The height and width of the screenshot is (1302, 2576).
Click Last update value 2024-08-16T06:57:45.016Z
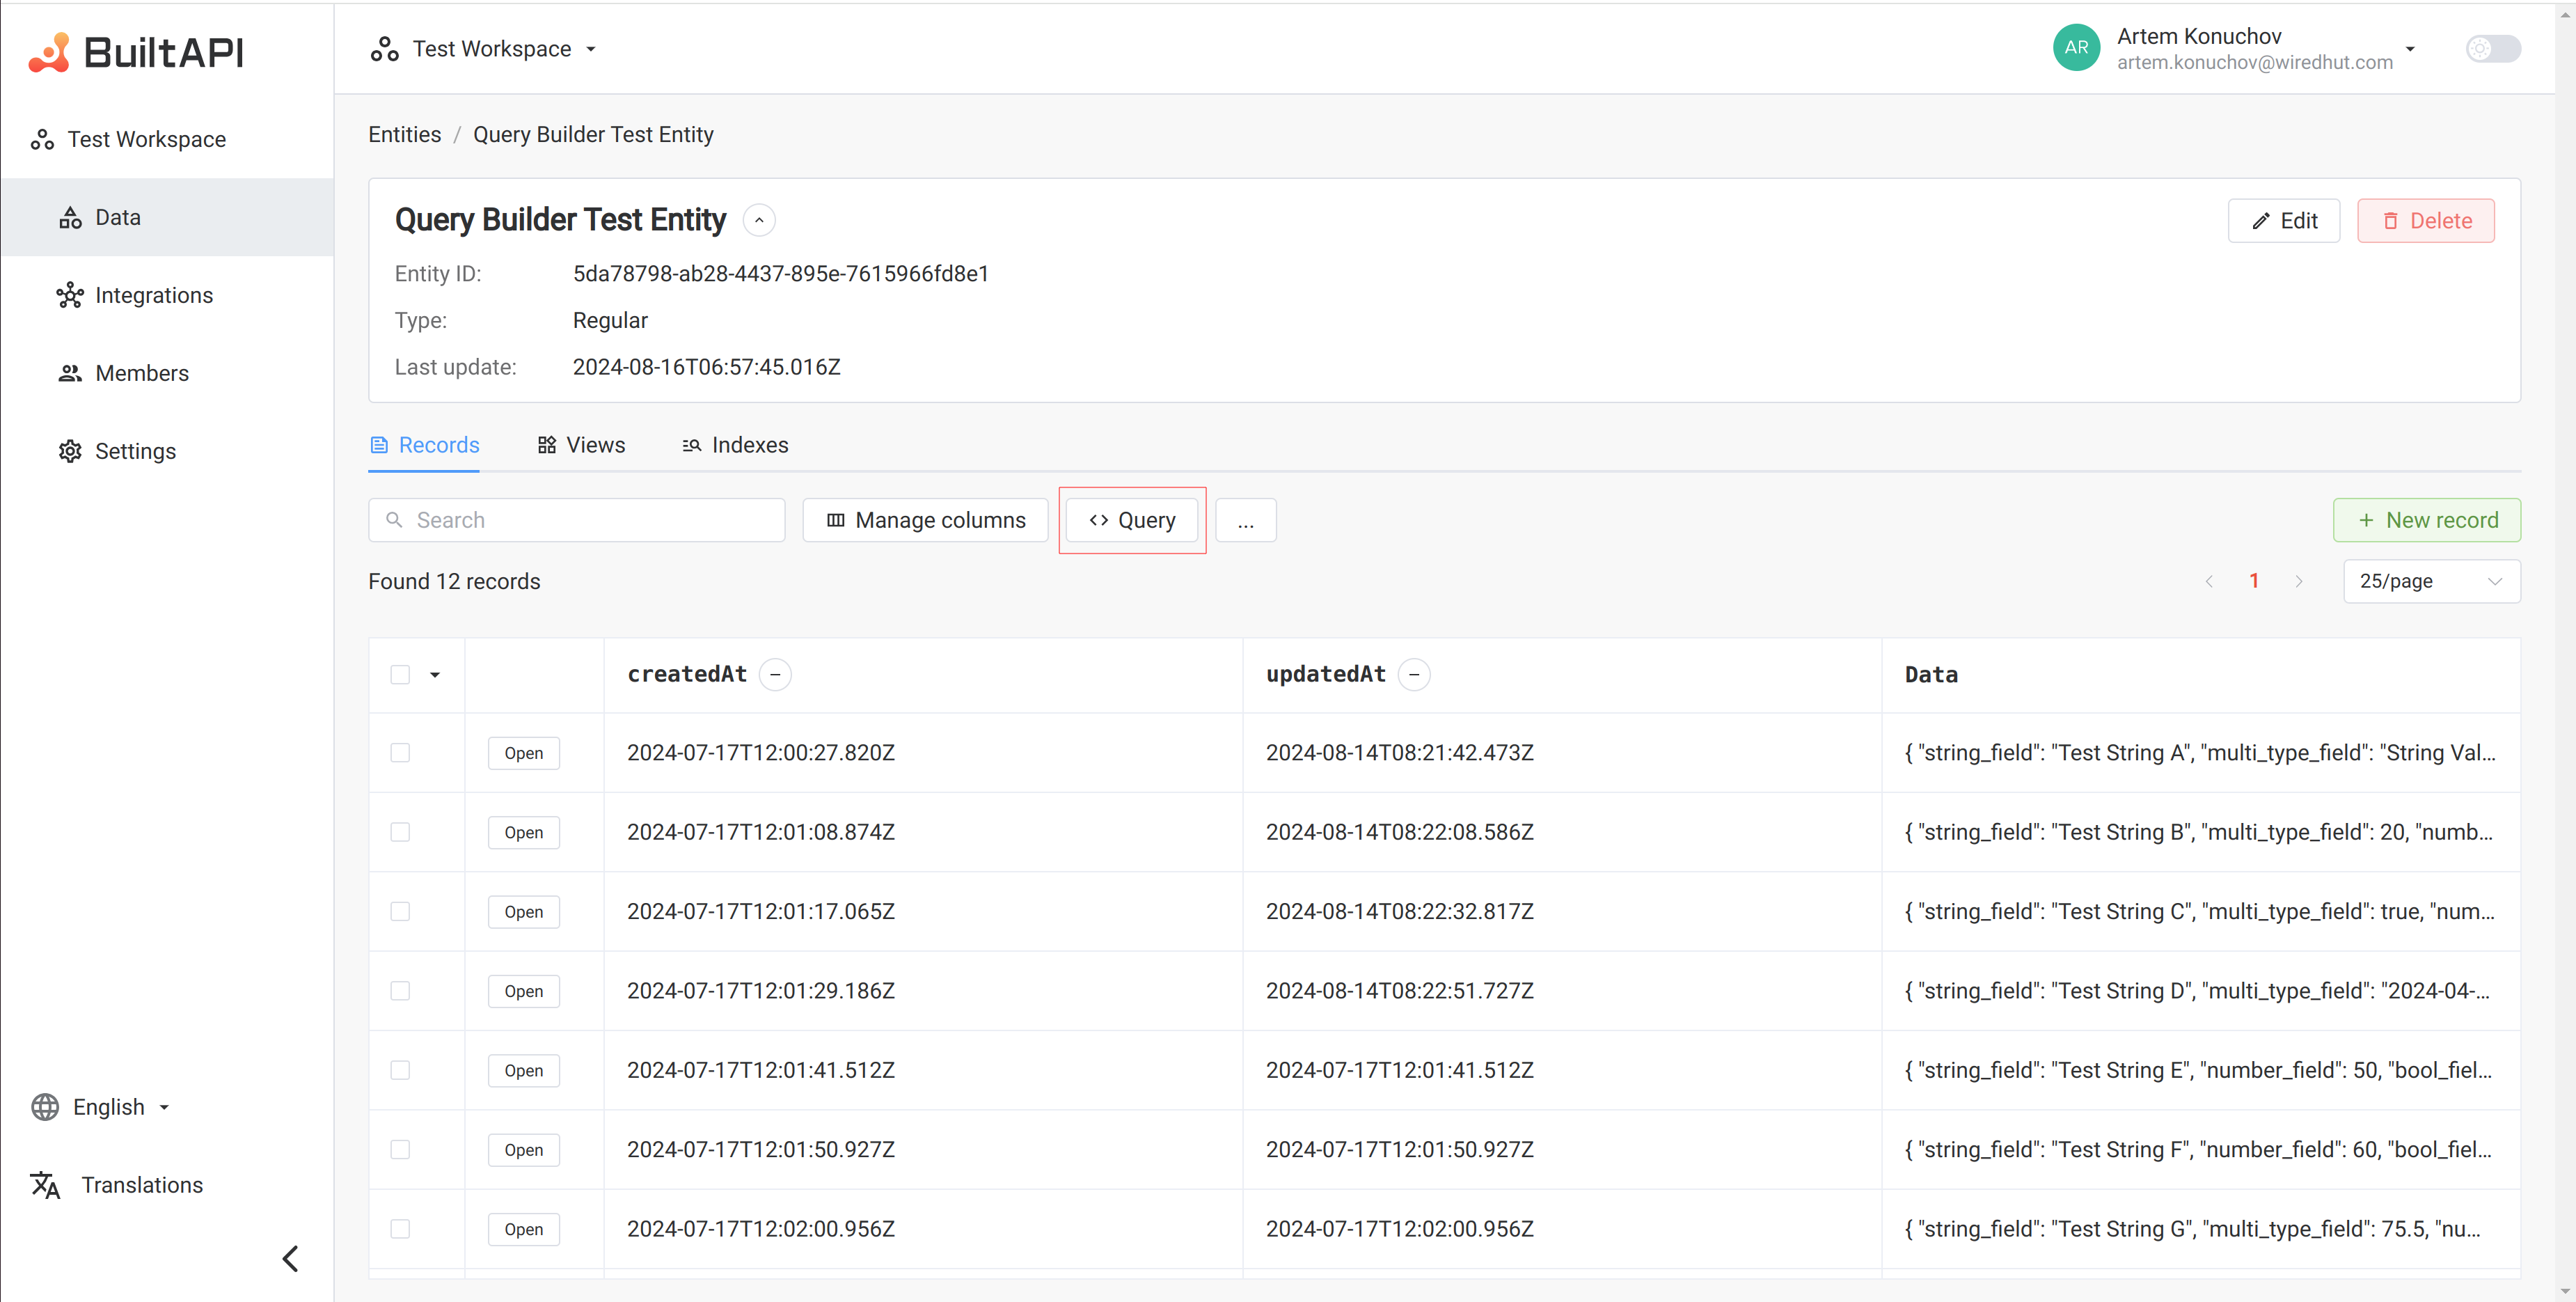pyautogui.click(x=706, y=367)
